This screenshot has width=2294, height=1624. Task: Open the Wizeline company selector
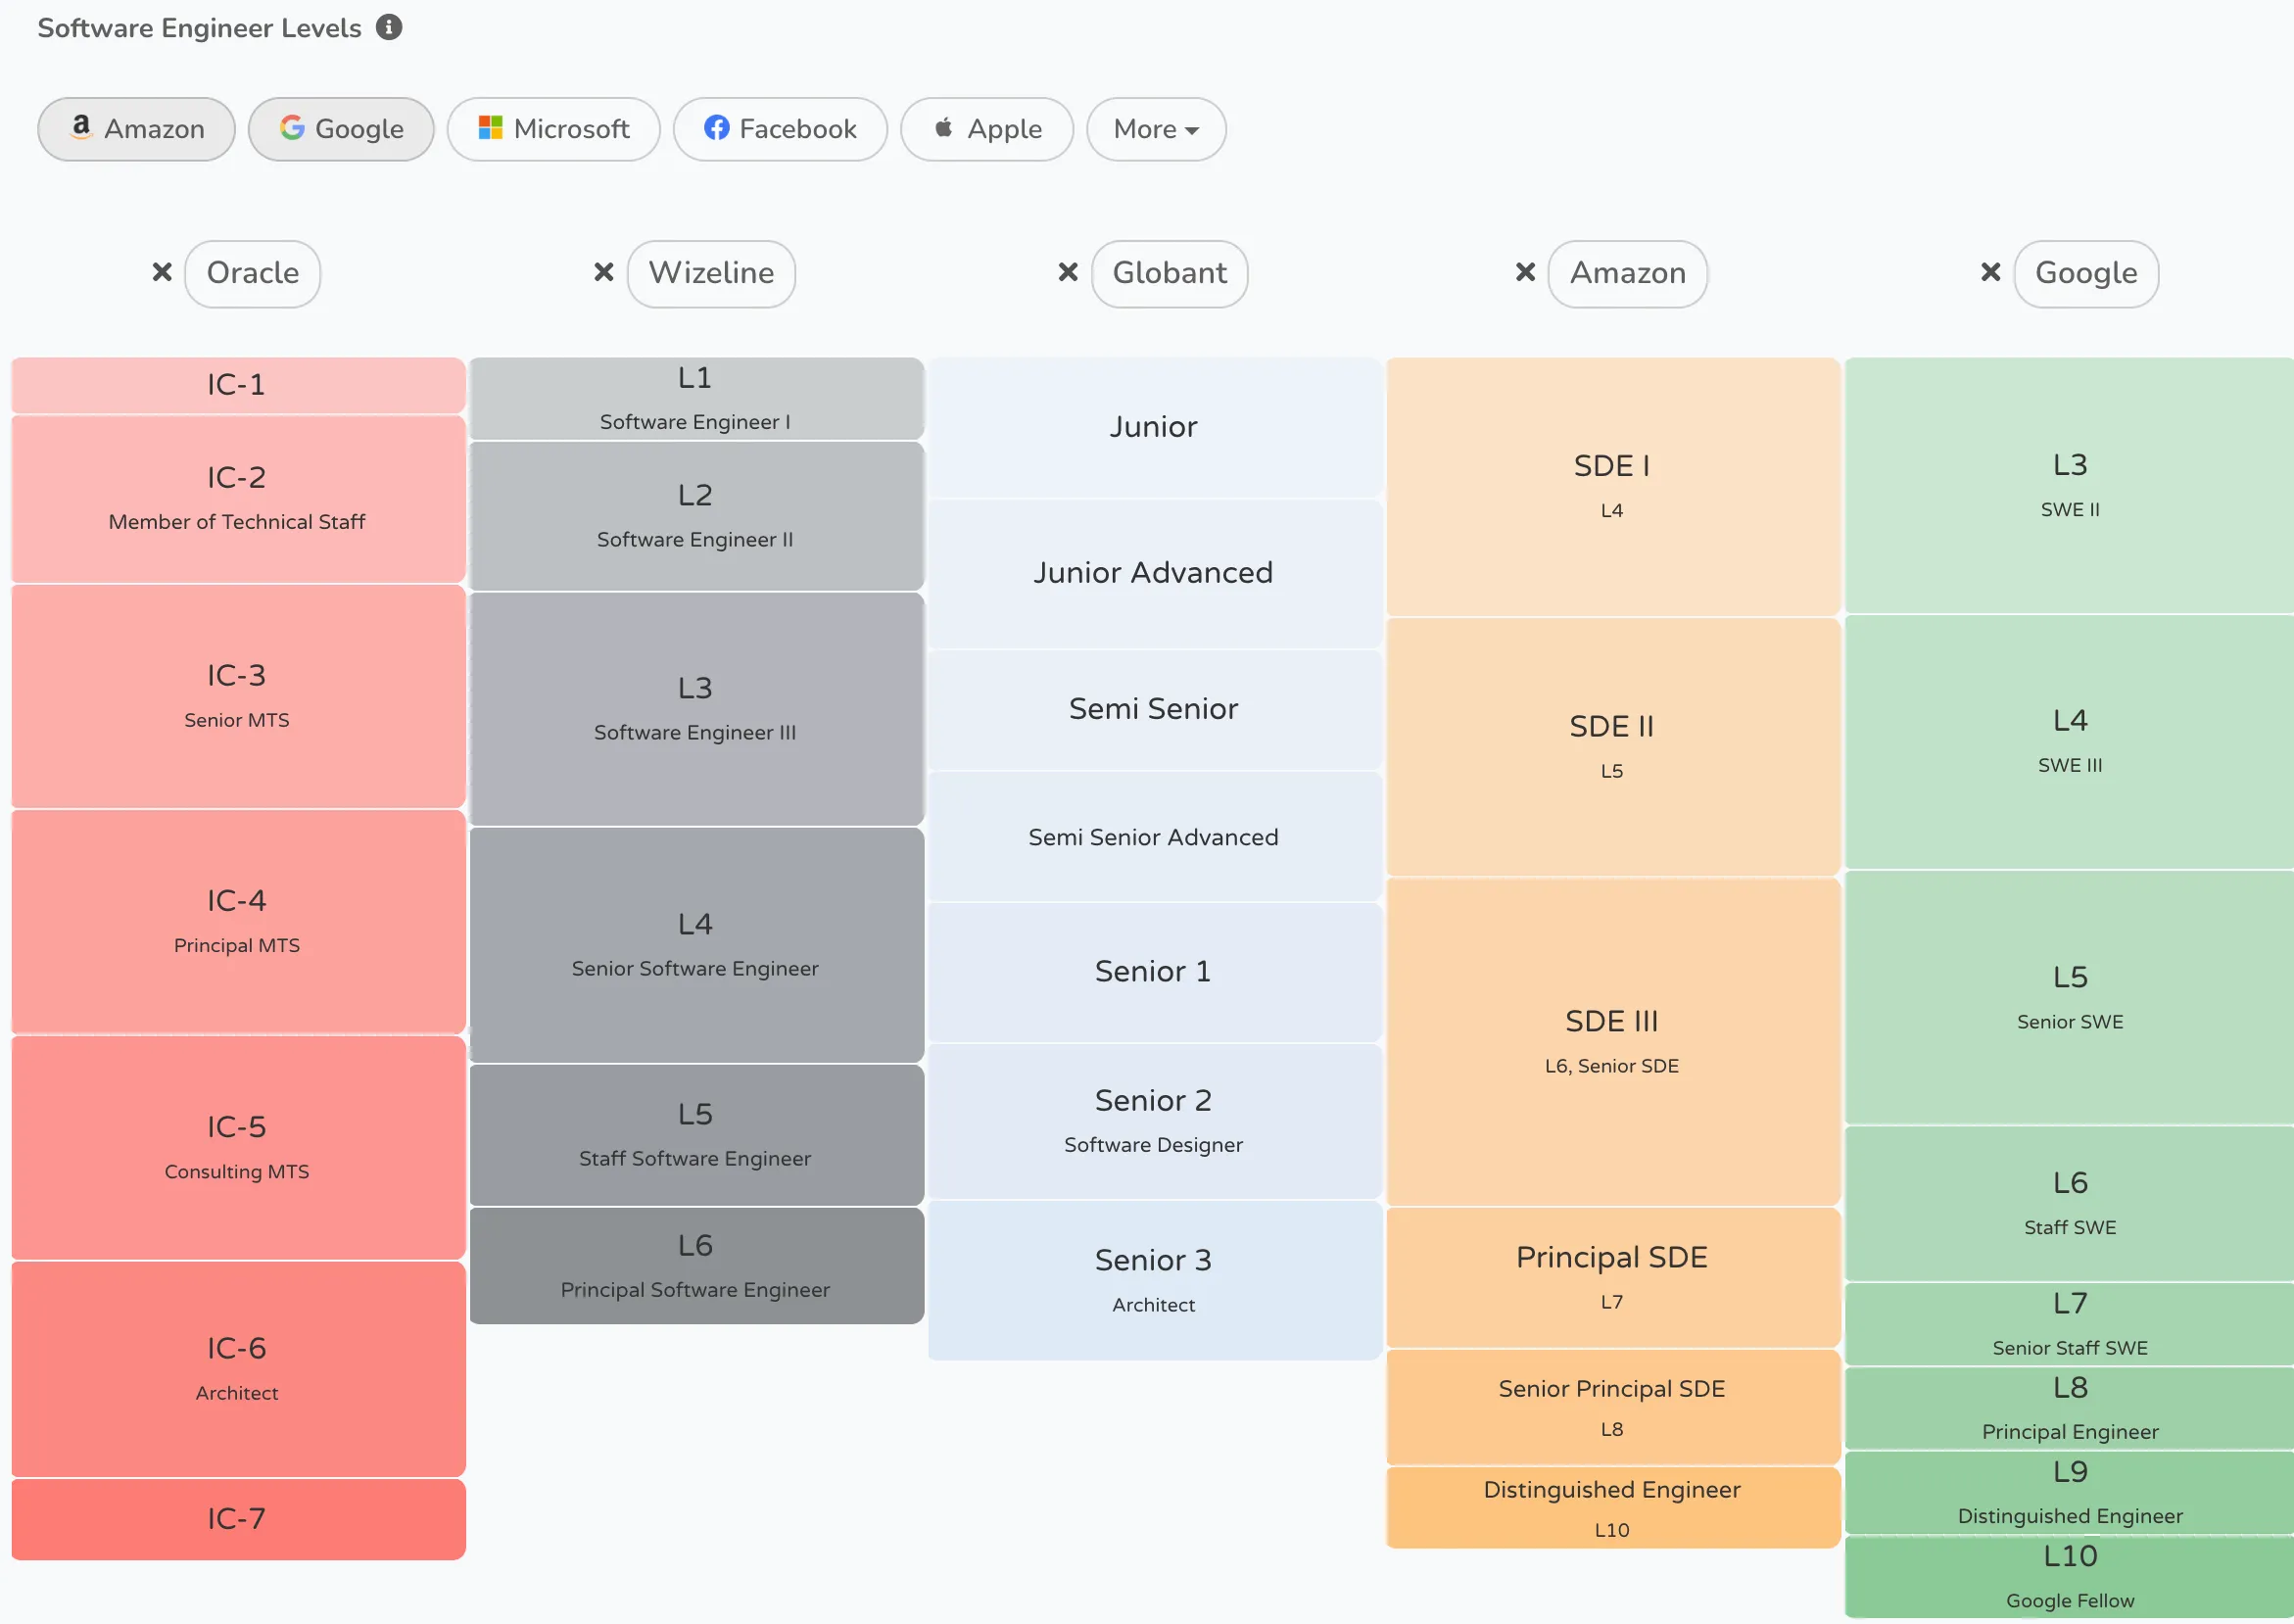pos(711,273)
